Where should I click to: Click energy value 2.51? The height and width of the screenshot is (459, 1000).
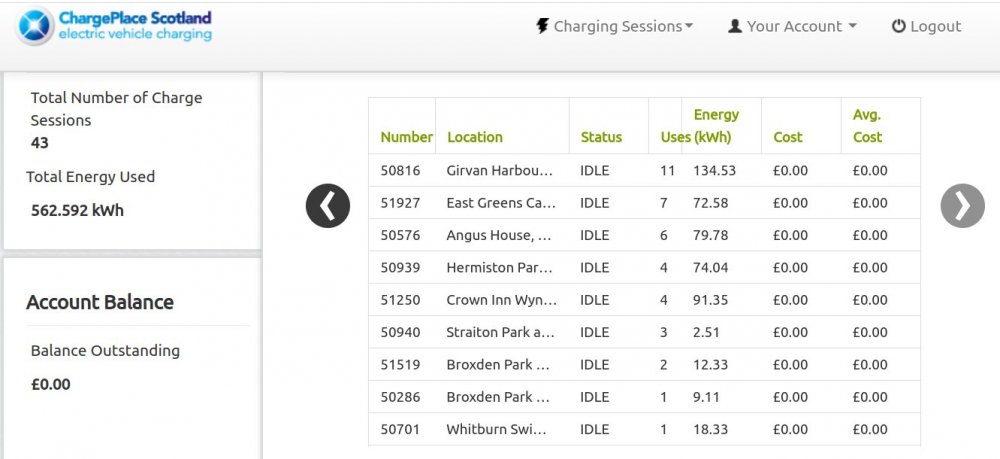[707, 333]
